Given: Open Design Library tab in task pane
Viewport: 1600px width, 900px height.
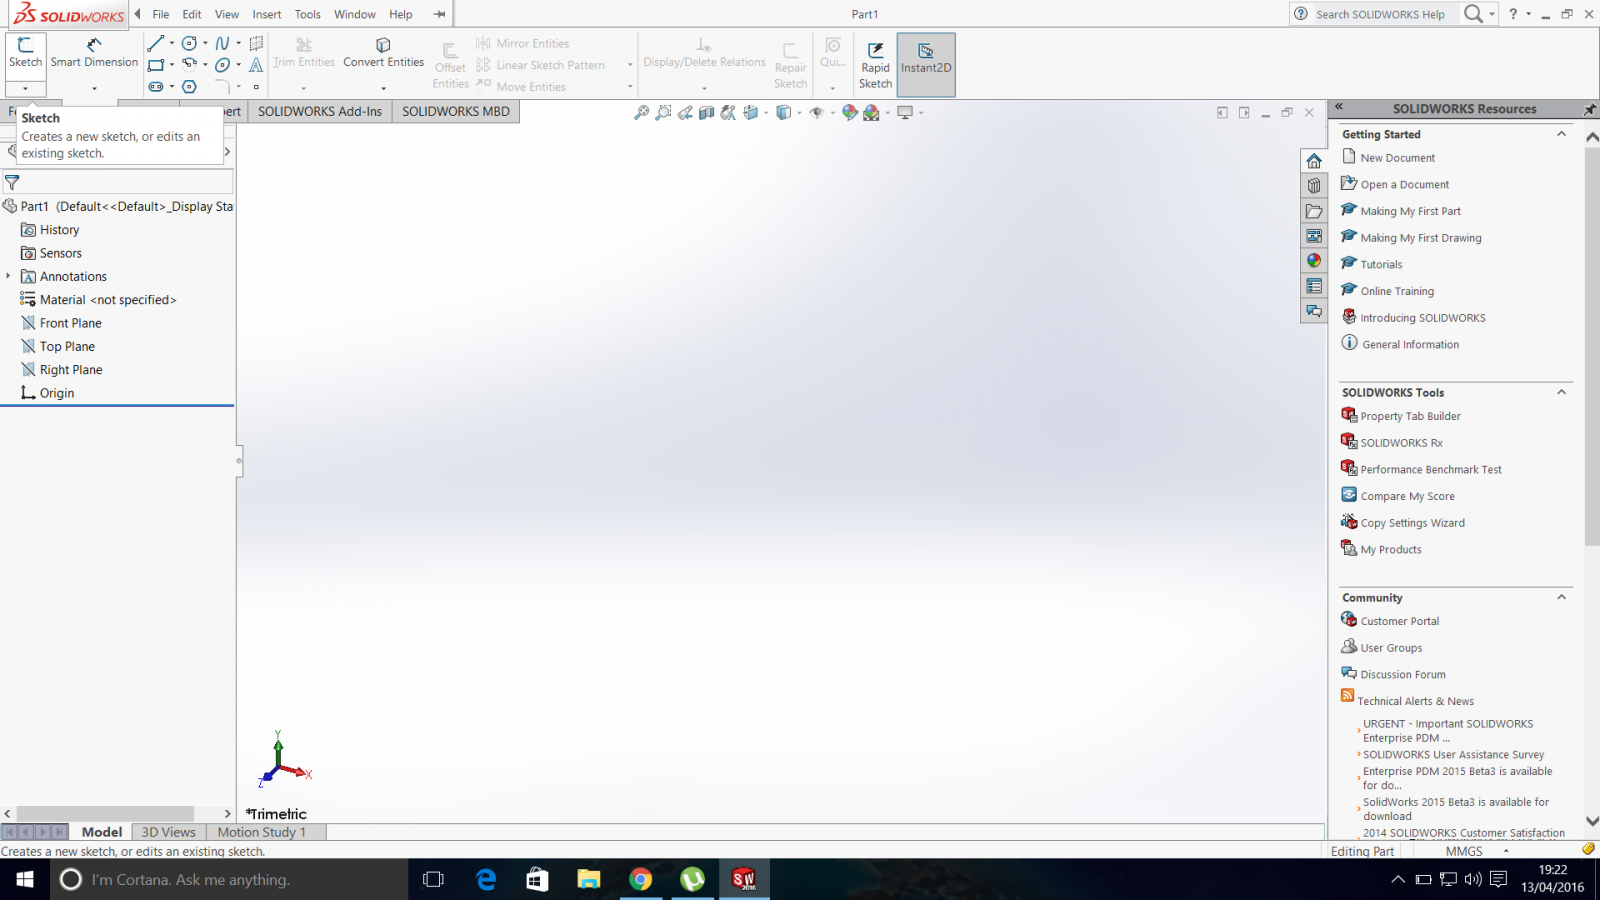Looking at the screenshot, I should pyautogui.click(x=1314, y=186).
